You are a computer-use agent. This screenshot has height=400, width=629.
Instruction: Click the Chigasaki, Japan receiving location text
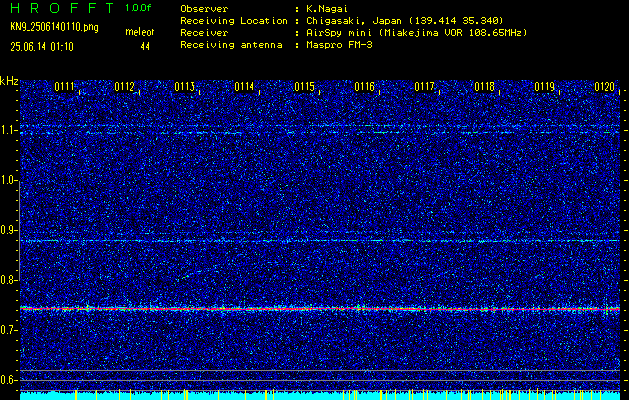tap(405, 21)
